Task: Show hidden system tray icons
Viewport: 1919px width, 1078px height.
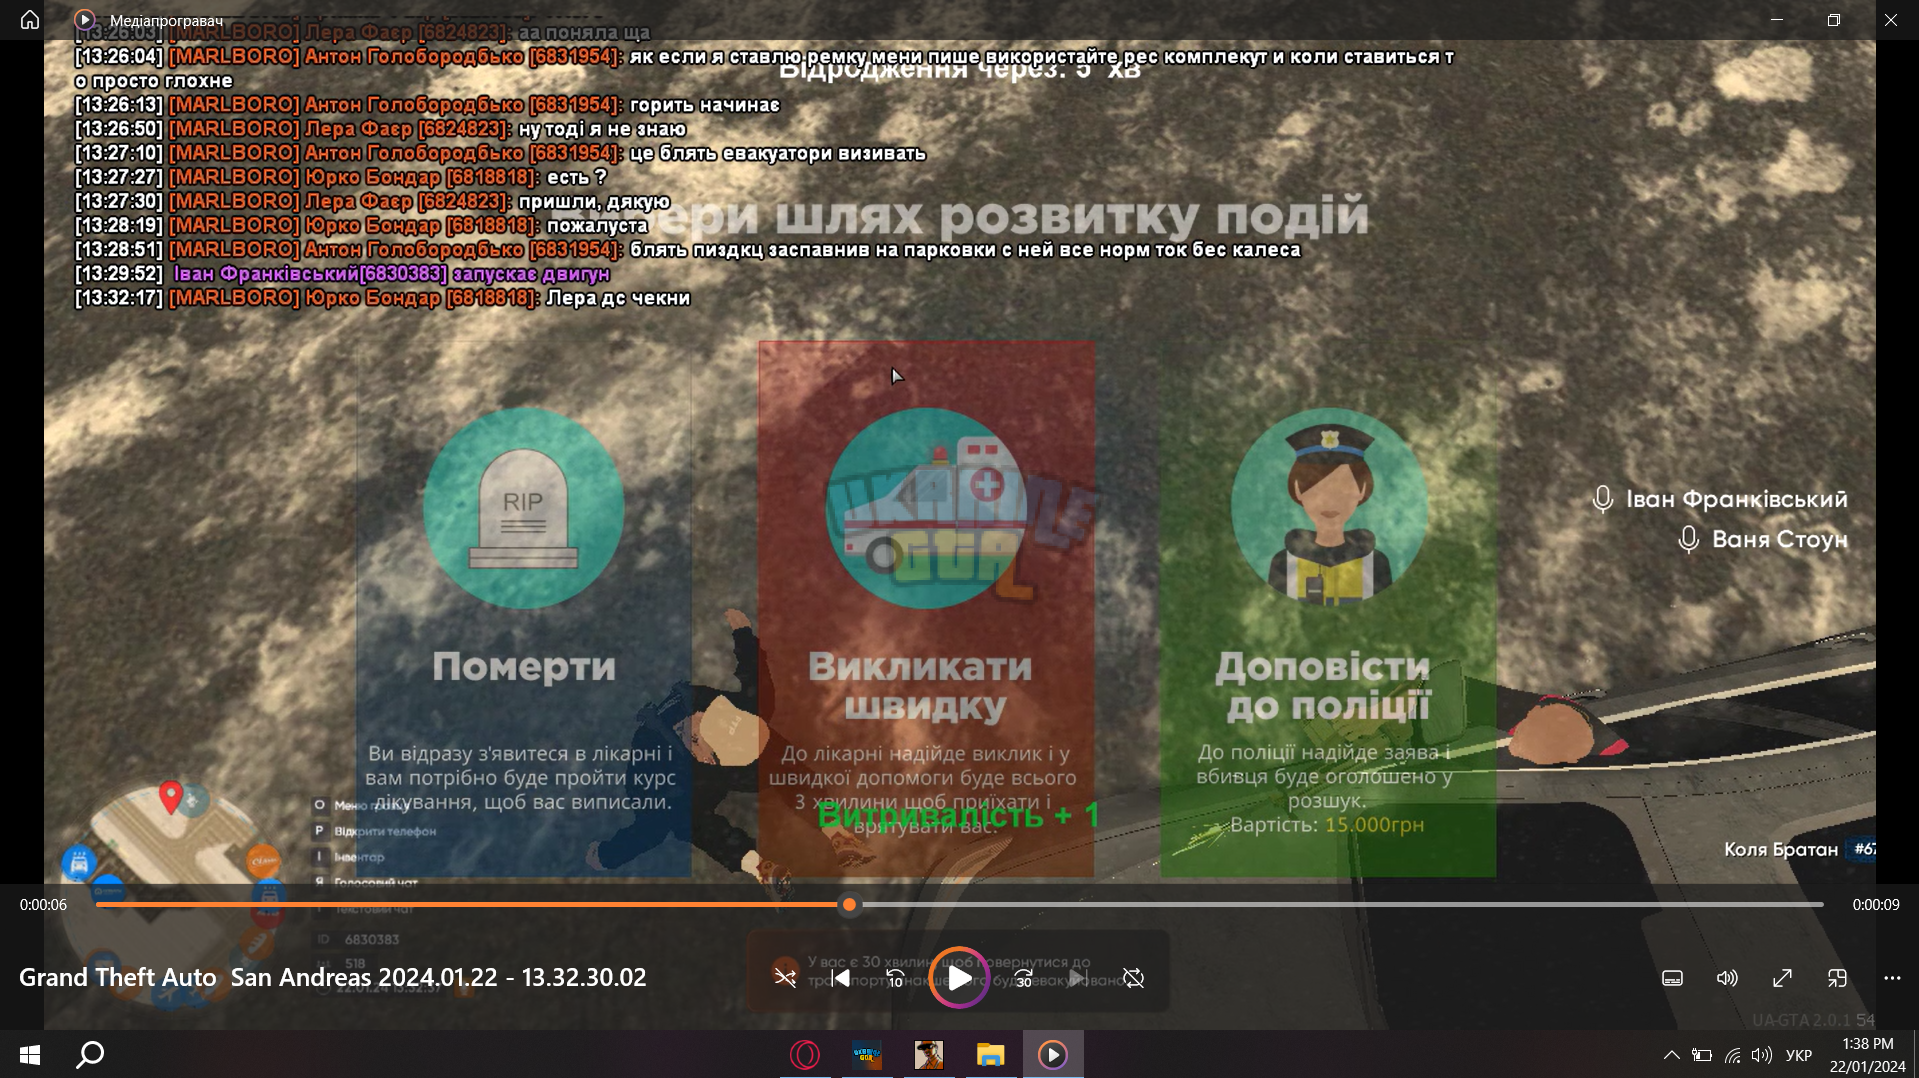Action: coord(1671,1055)
